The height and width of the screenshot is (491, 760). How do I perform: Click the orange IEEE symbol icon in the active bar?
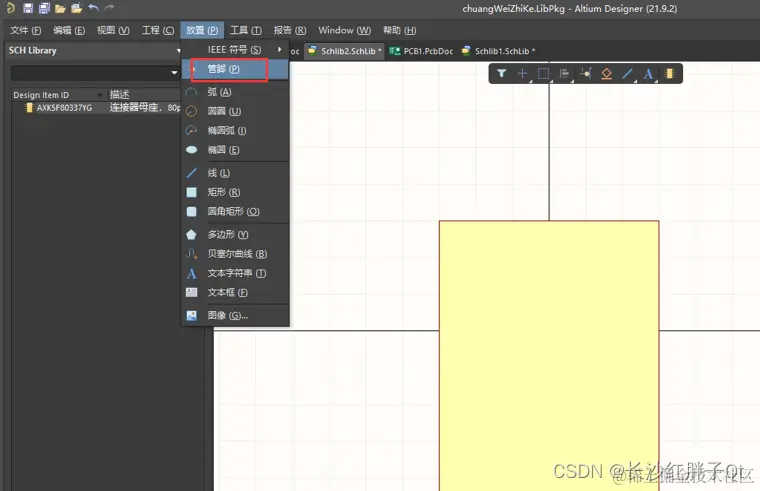pyautogui.click(x=606, y=74)
